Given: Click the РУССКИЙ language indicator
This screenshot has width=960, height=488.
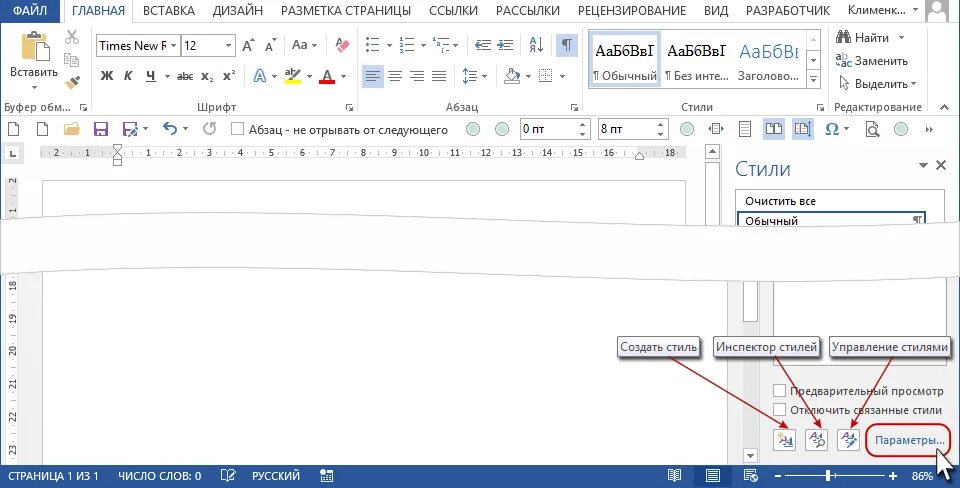Looking at the screenshot, I should (x=276, y=475).
